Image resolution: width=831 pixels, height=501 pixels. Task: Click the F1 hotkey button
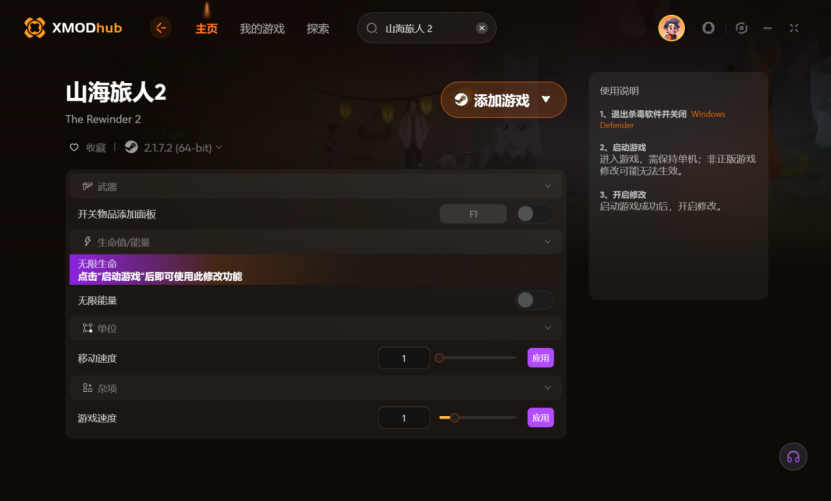[x=473, y=214]
